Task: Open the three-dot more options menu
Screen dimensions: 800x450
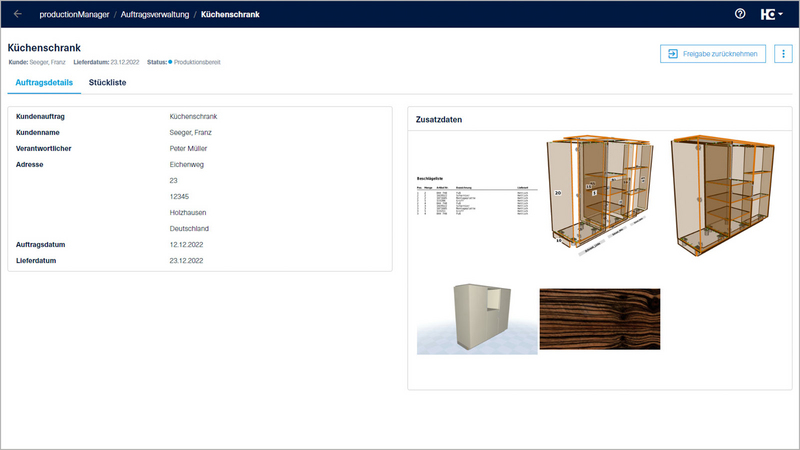Action: (x=783, y=54)
